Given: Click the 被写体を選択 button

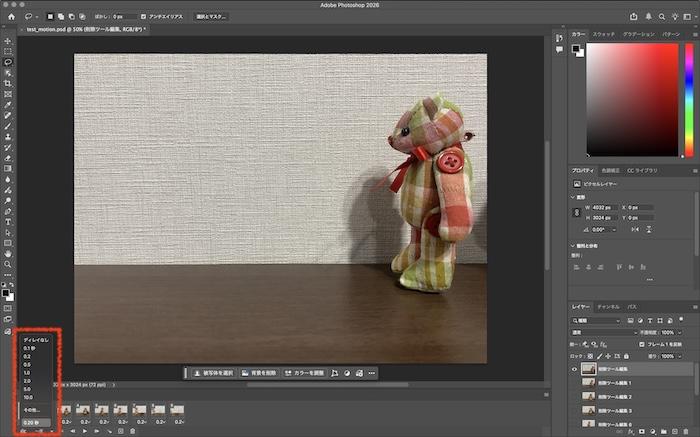Looking at the screenshot, I should pos(213,372).
